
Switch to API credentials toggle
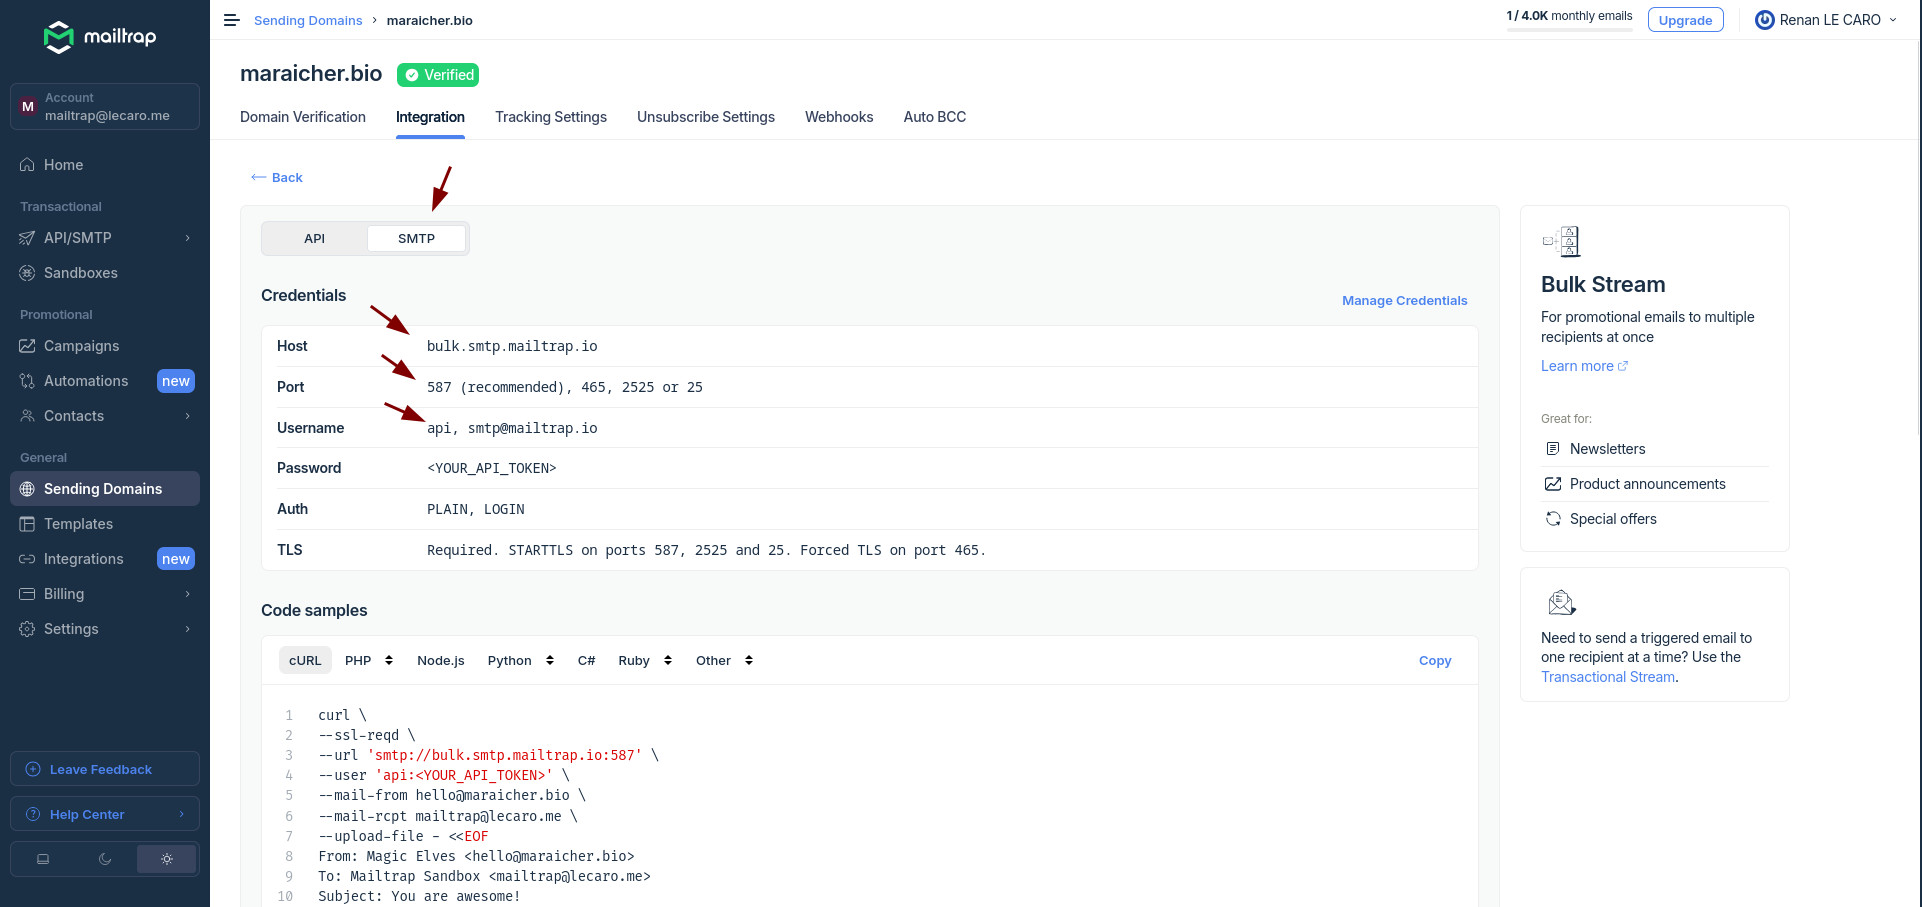(314, 239)
